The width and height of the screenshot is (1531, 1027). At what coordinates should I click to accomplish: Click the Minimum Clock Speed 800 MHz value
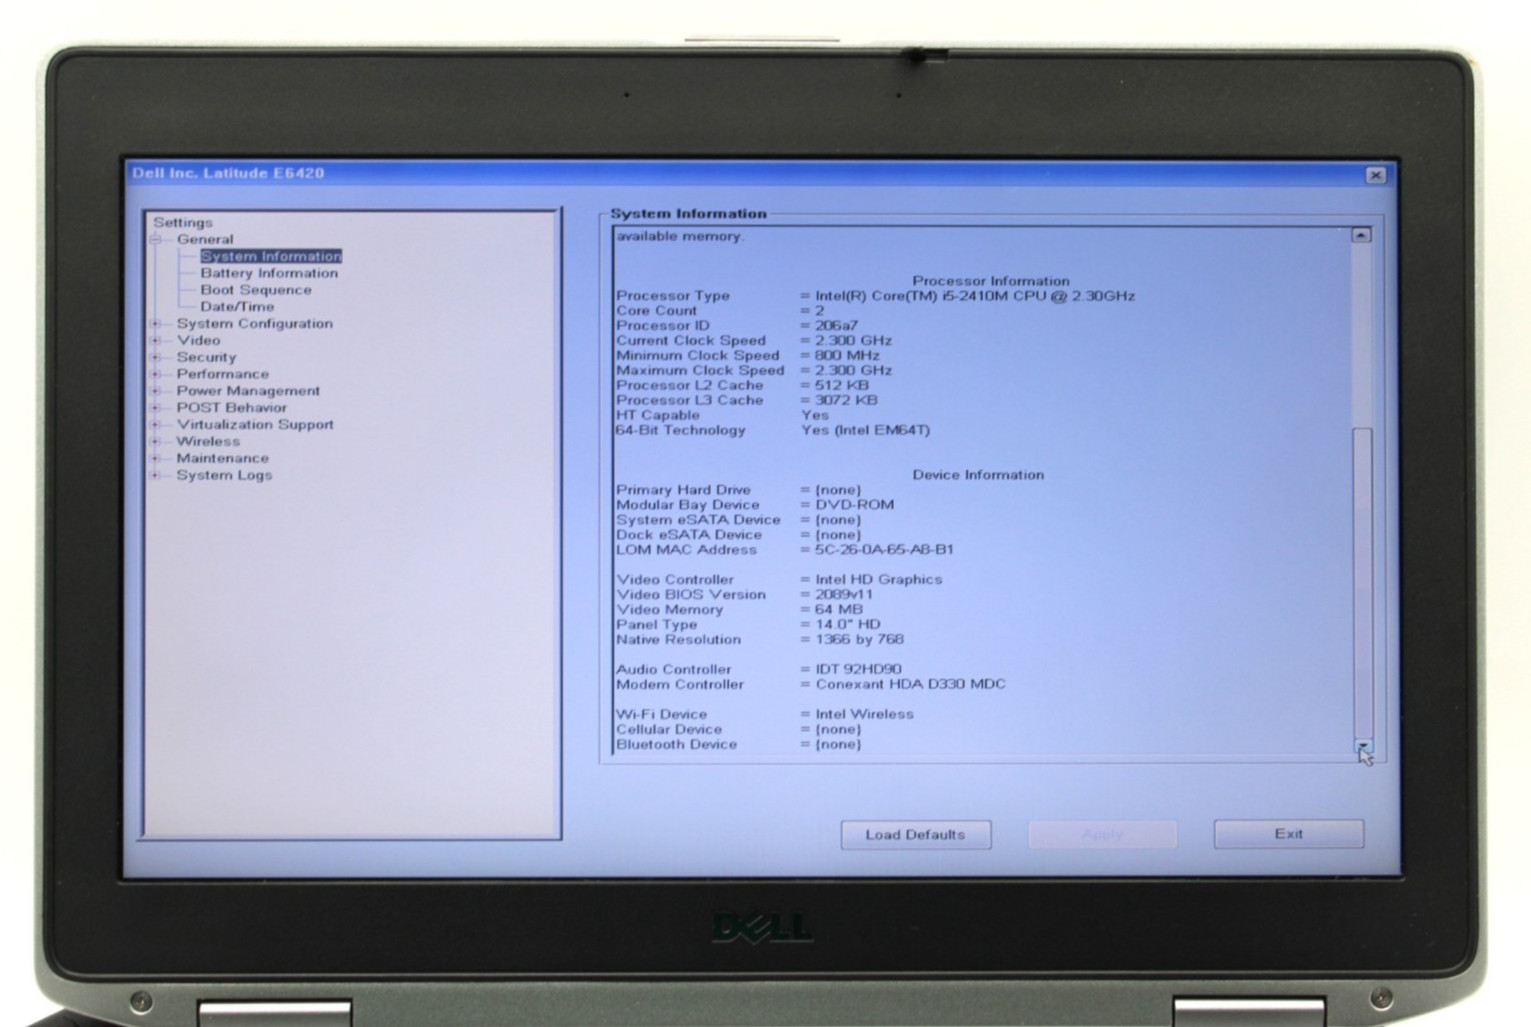[x=847, y=356]
